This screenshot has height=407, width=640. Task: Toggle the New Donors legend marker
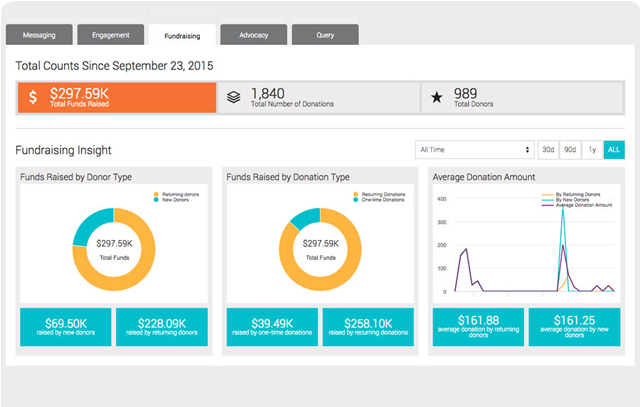click(155, 200)
